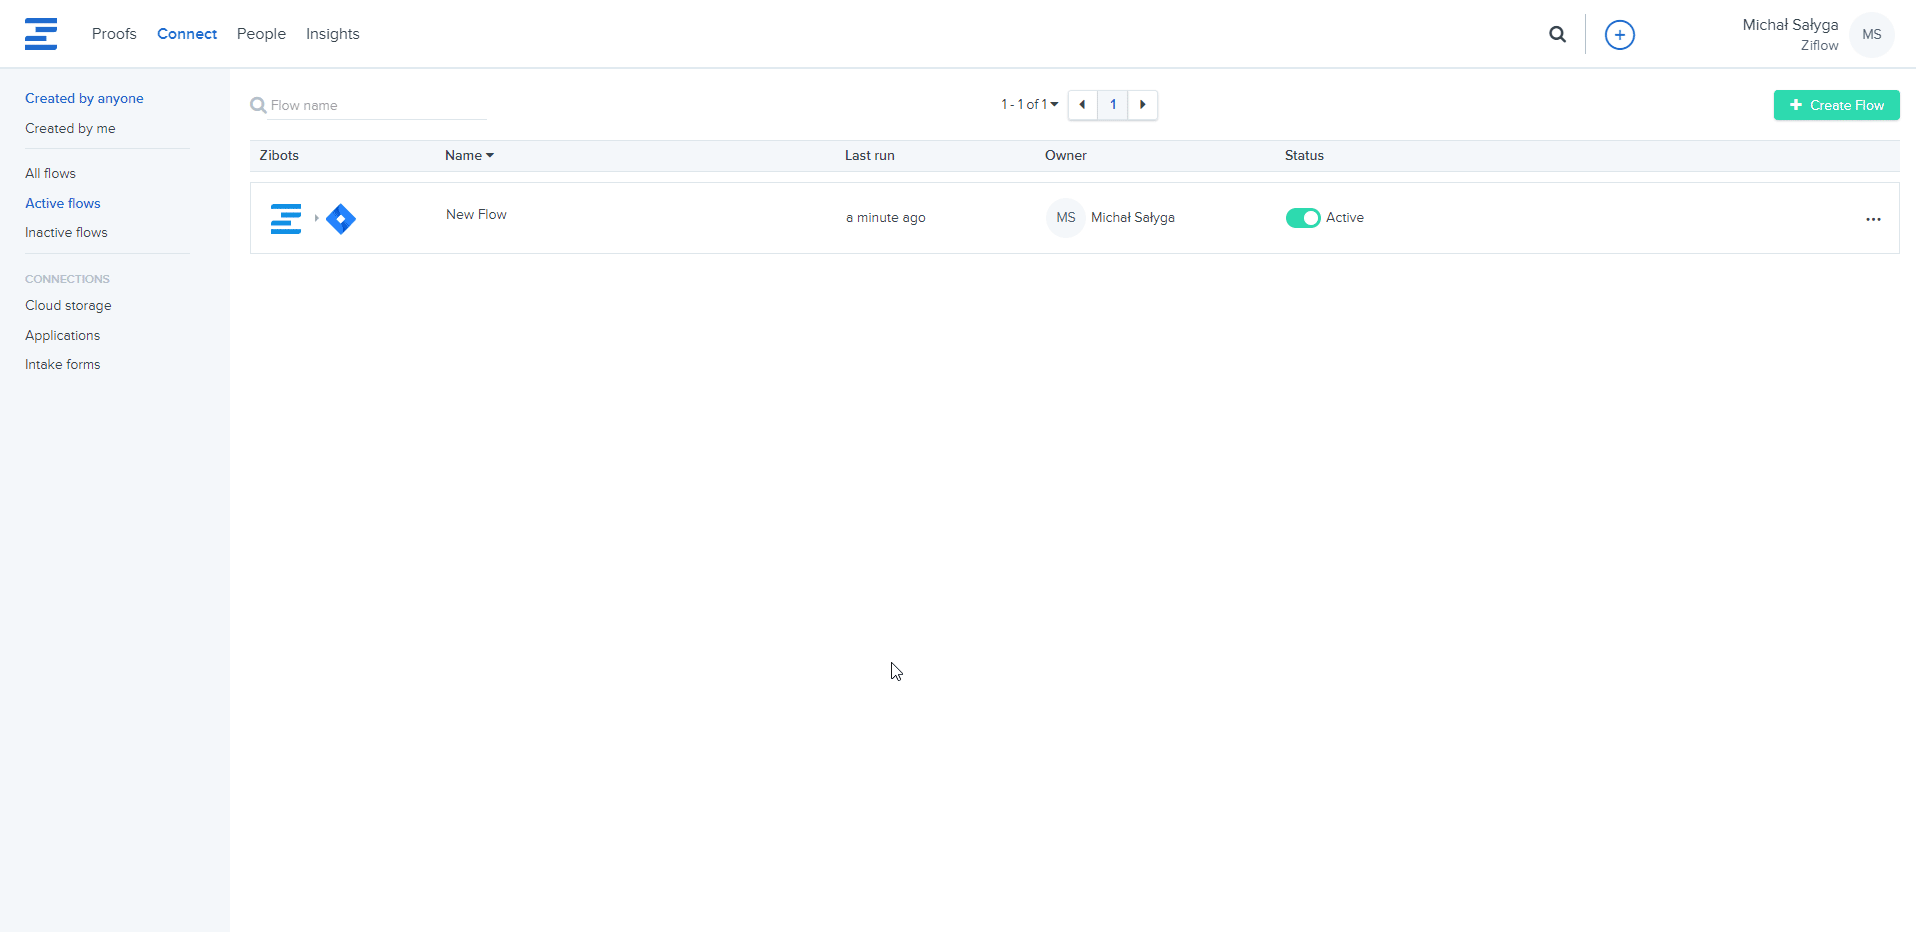Click the Ziflow zibot icon in flow row
The height and width of the screenshot is (932, 1916).
(x=286, y=218)
